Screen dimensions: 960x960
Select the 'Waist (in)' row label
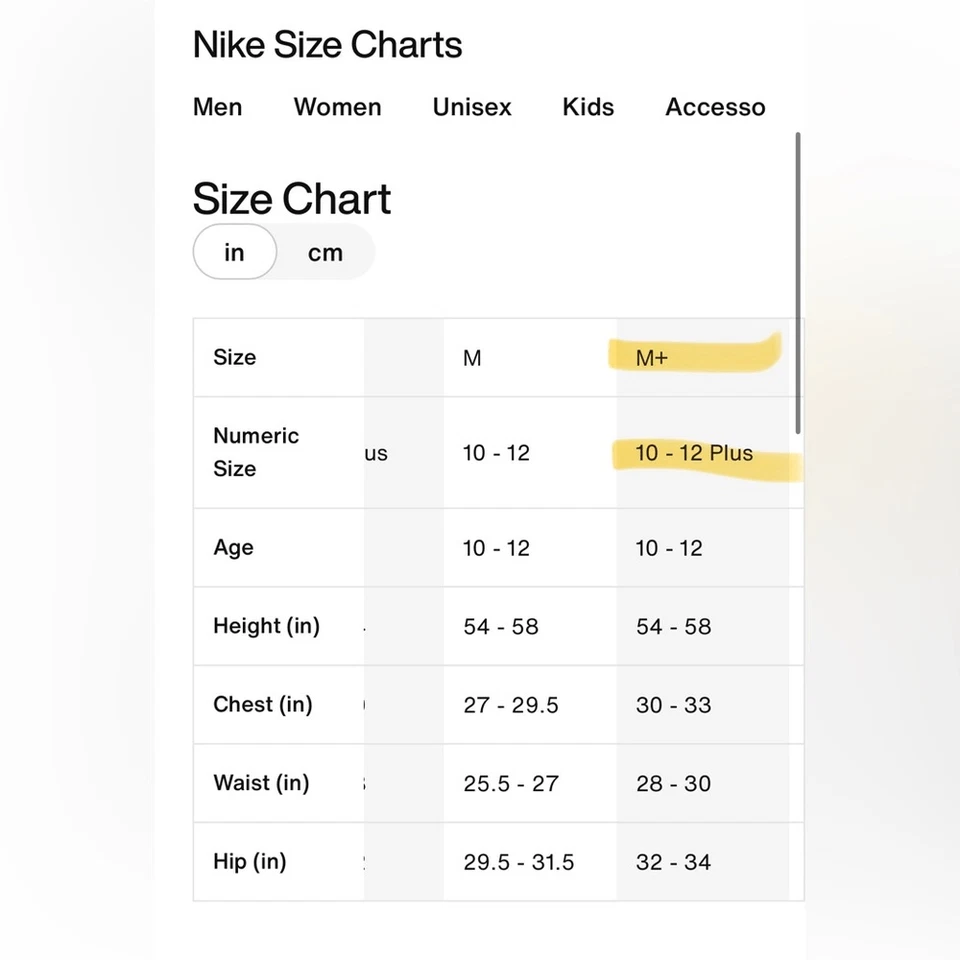(x=261, y=783)
